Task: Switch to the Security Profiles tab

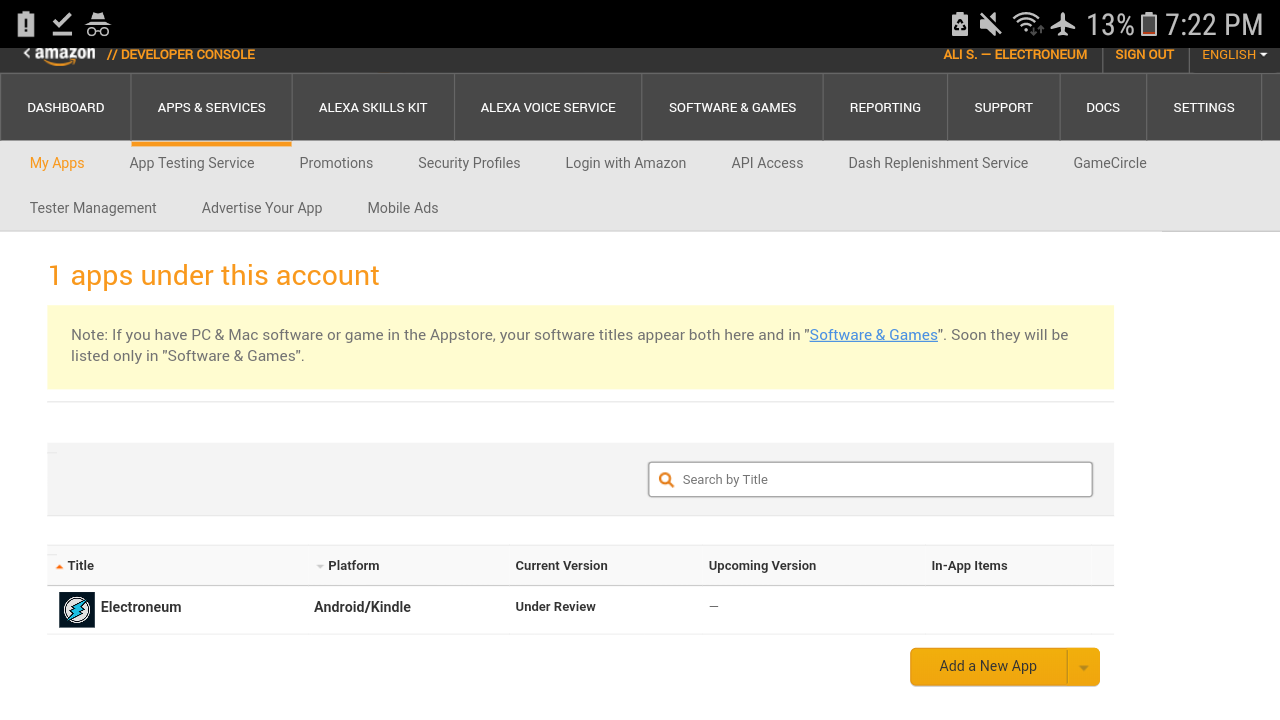Action: (x=469, y=163)
